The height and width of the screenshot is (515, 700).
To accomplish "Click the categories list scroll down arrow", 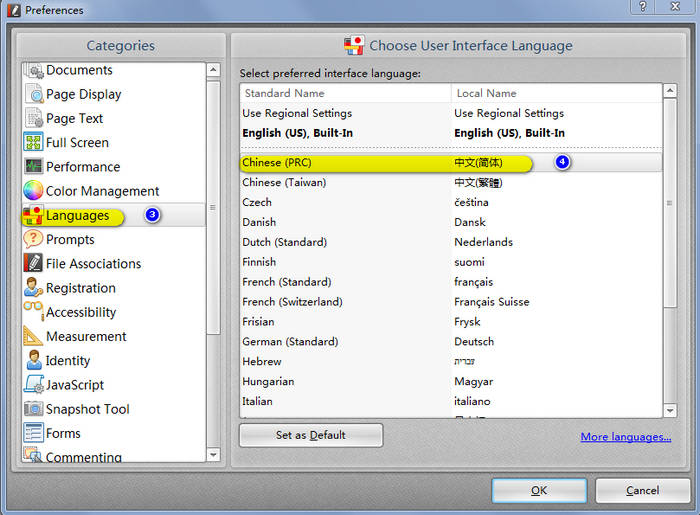I will coord(213,454).
